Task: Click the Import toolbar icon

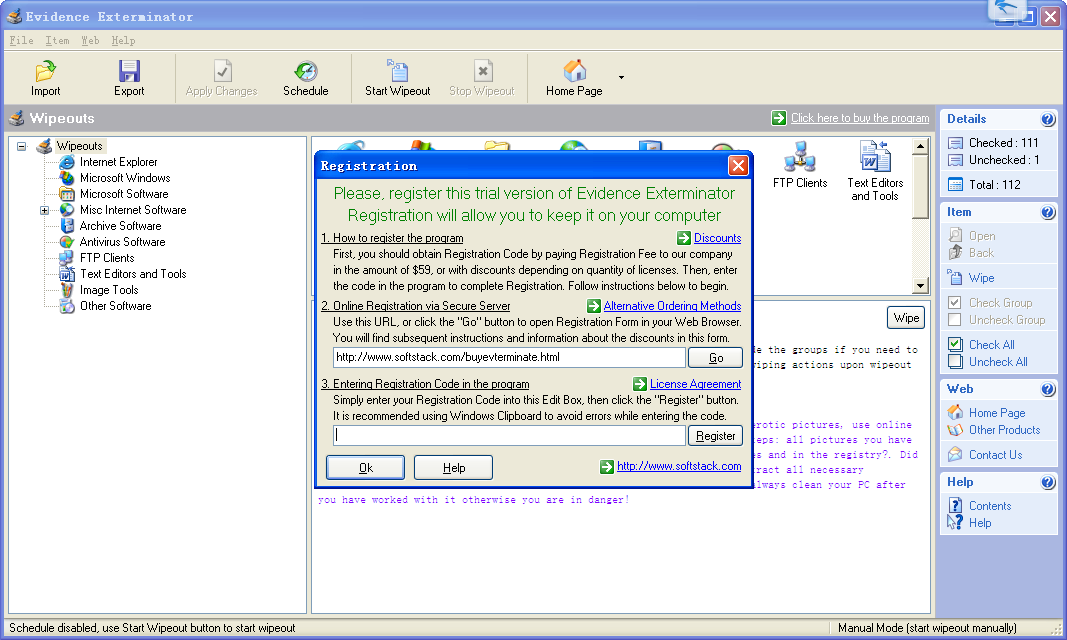Action: pos(45,72)
